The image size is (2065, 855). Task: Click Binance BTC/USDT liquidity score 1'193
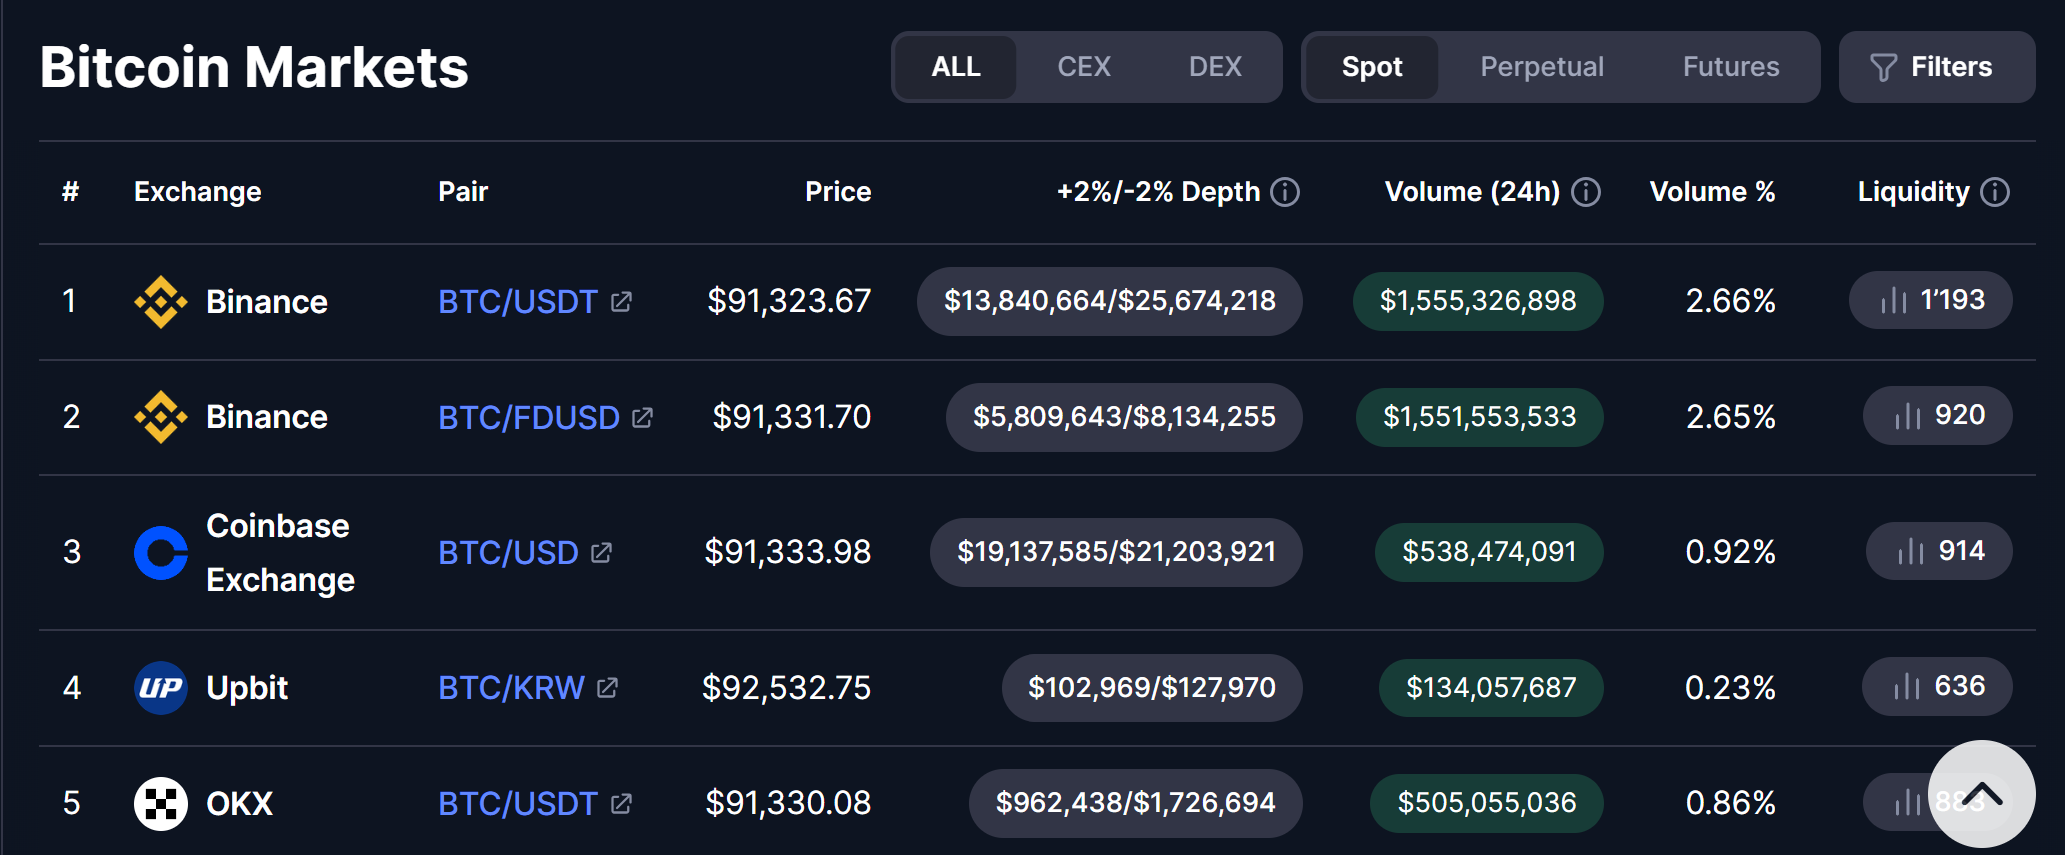1931,300
